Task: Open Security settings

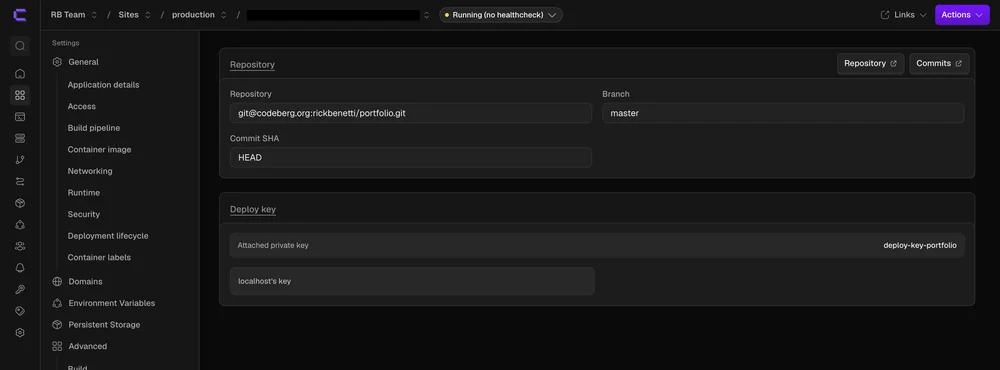Action: pos(84,214)
